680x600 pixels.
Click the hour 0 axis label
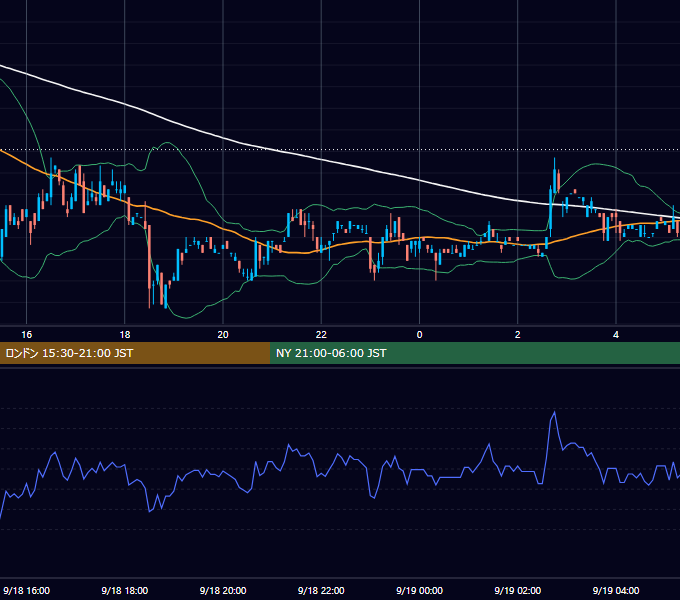[419, 334]
